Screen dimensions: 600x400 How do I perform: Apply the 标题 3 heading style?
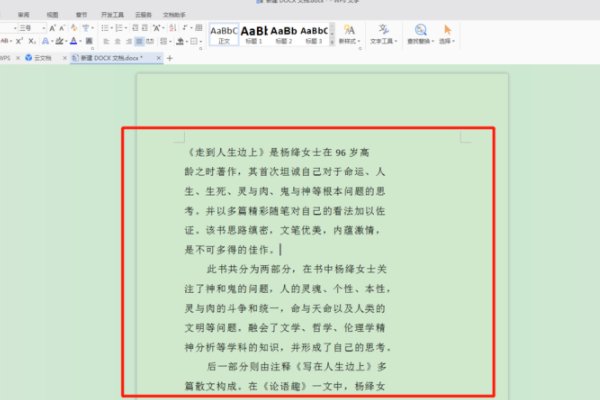point(314,34)
